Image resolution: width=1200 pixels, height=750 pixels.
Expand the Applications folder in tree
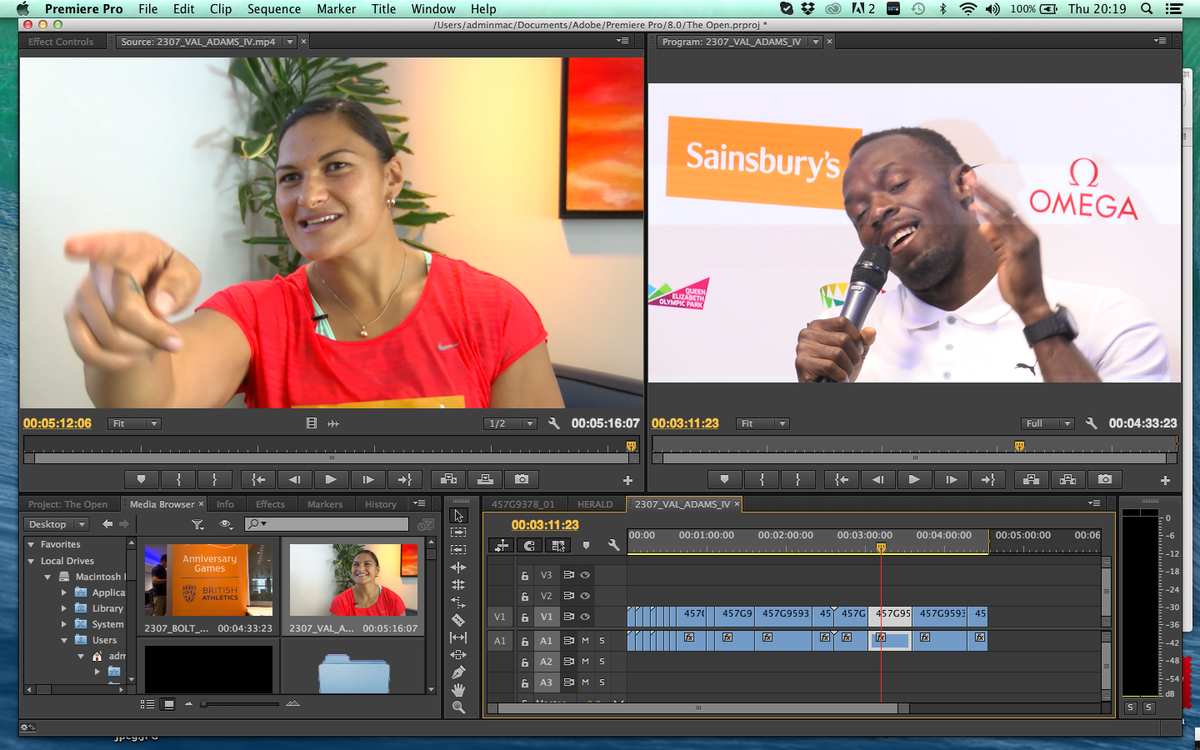click(x=65, y=592)
